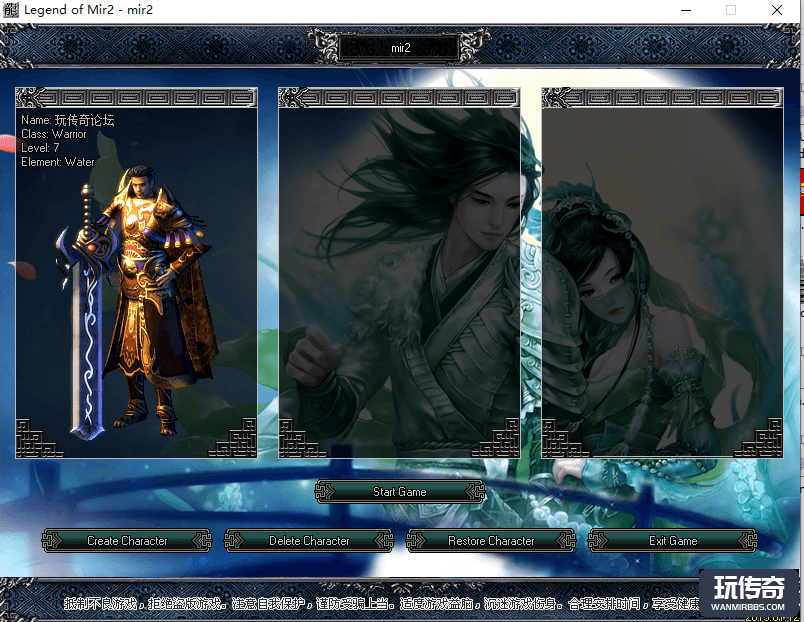Click the Legend of Mir2 window icon
This screenshot has height=622, width=804.
10,10
